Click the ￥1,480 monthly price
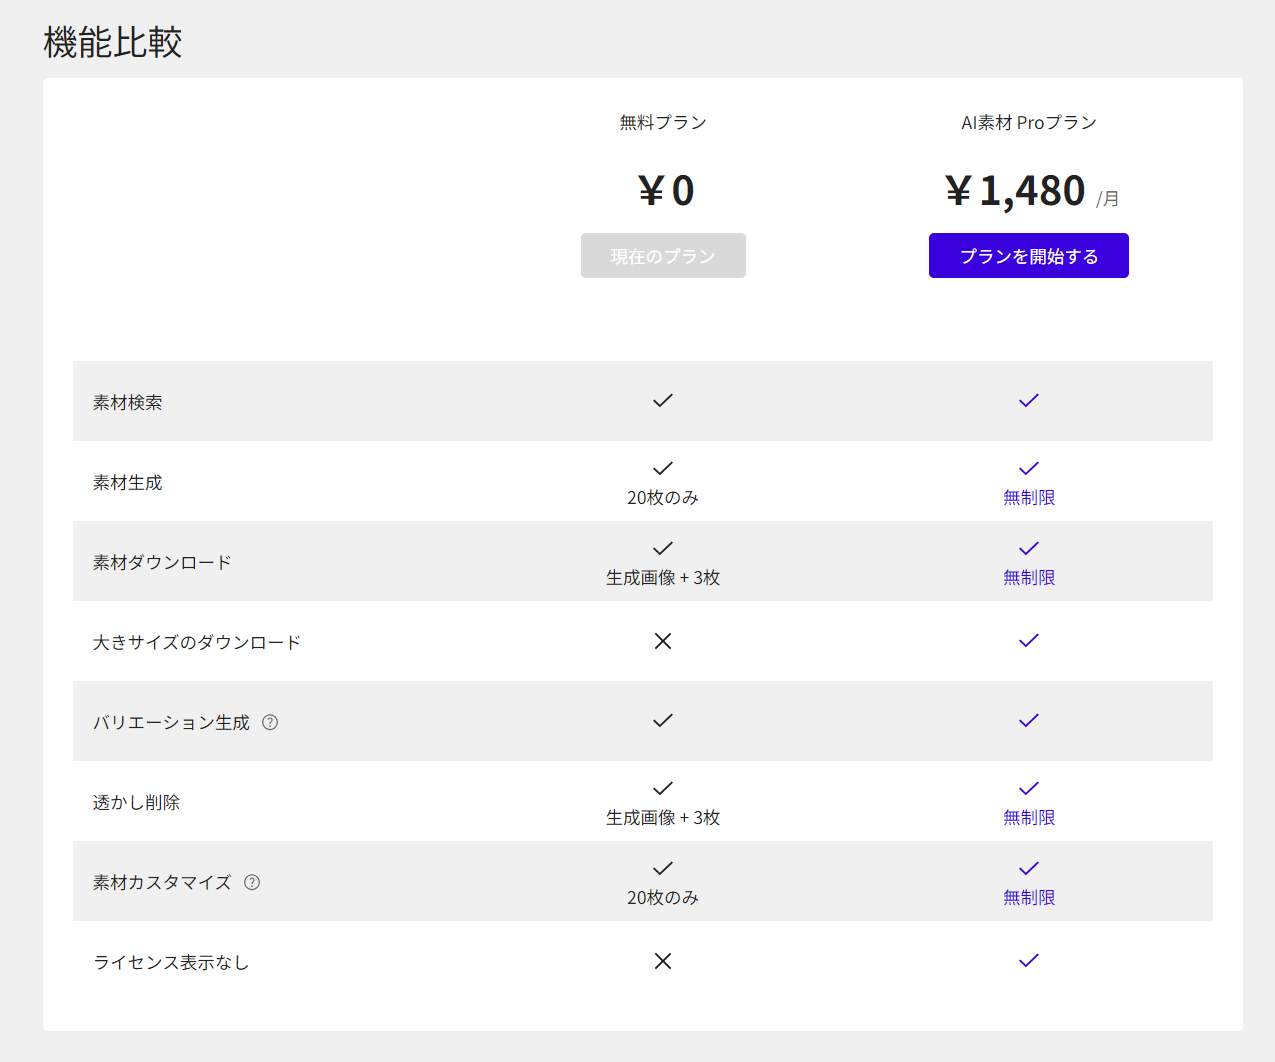 coord(1016,191)
